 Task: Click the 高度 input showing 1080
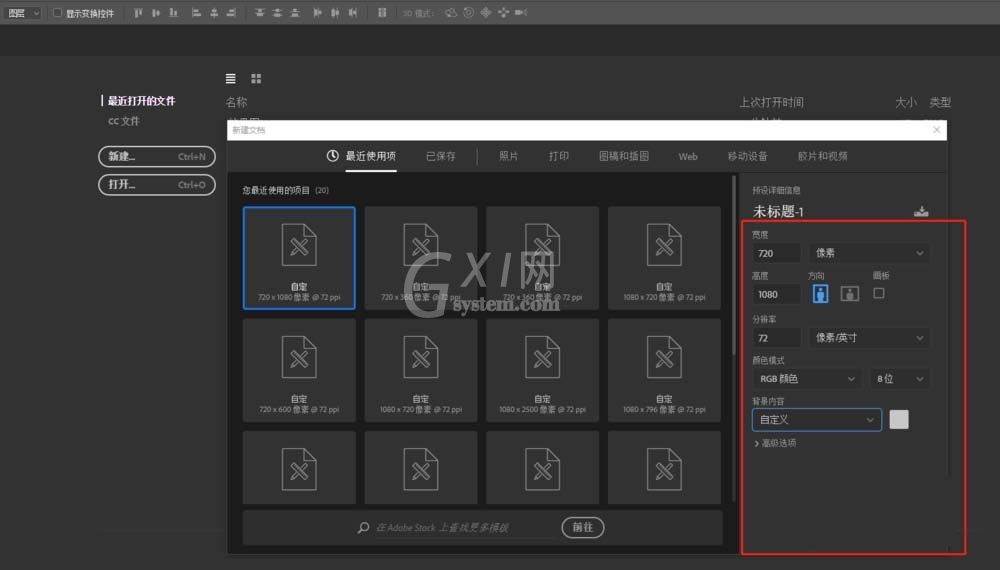pyautogui.click(x=776, y=294)
